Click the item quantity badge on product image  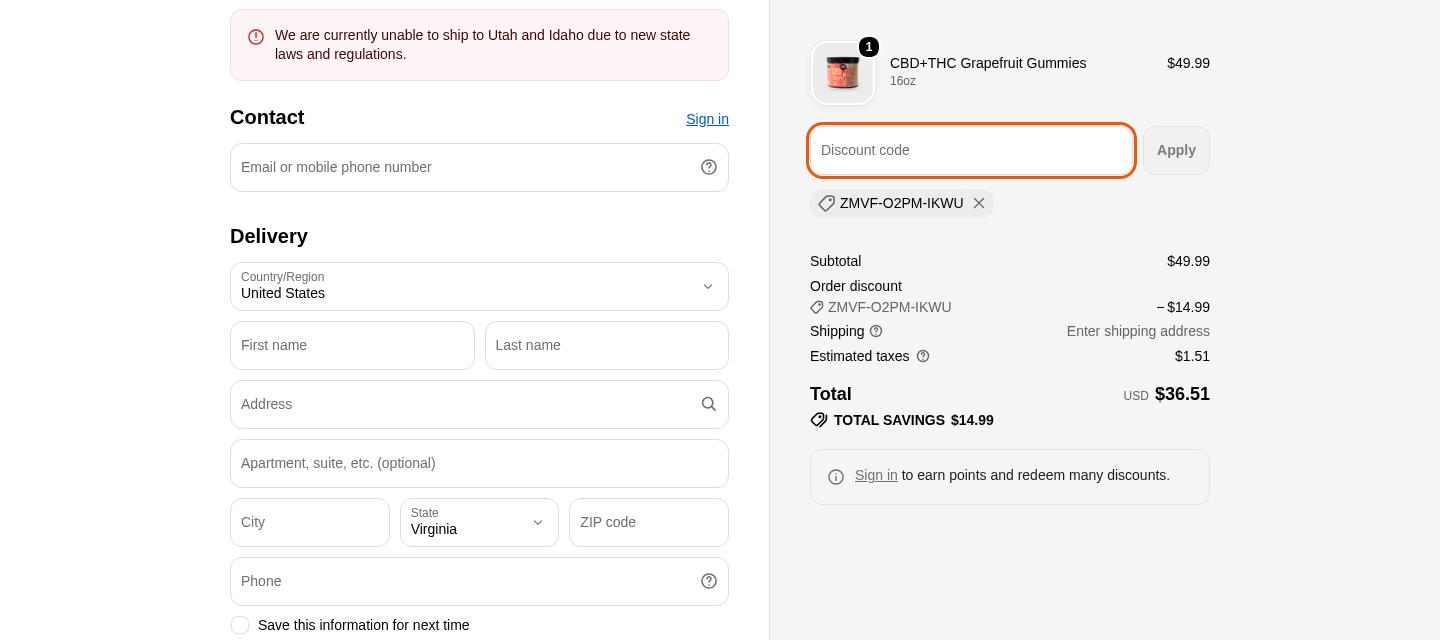tap(869, 47)
